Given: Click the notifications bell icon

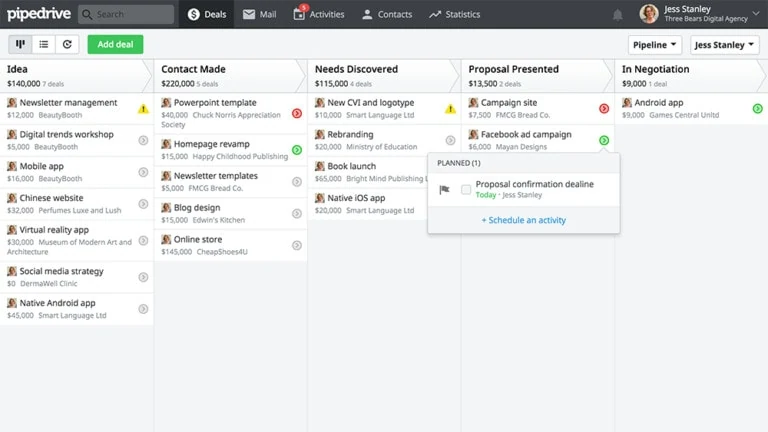Looking at the screenshot, I should (x=617, y=15).
